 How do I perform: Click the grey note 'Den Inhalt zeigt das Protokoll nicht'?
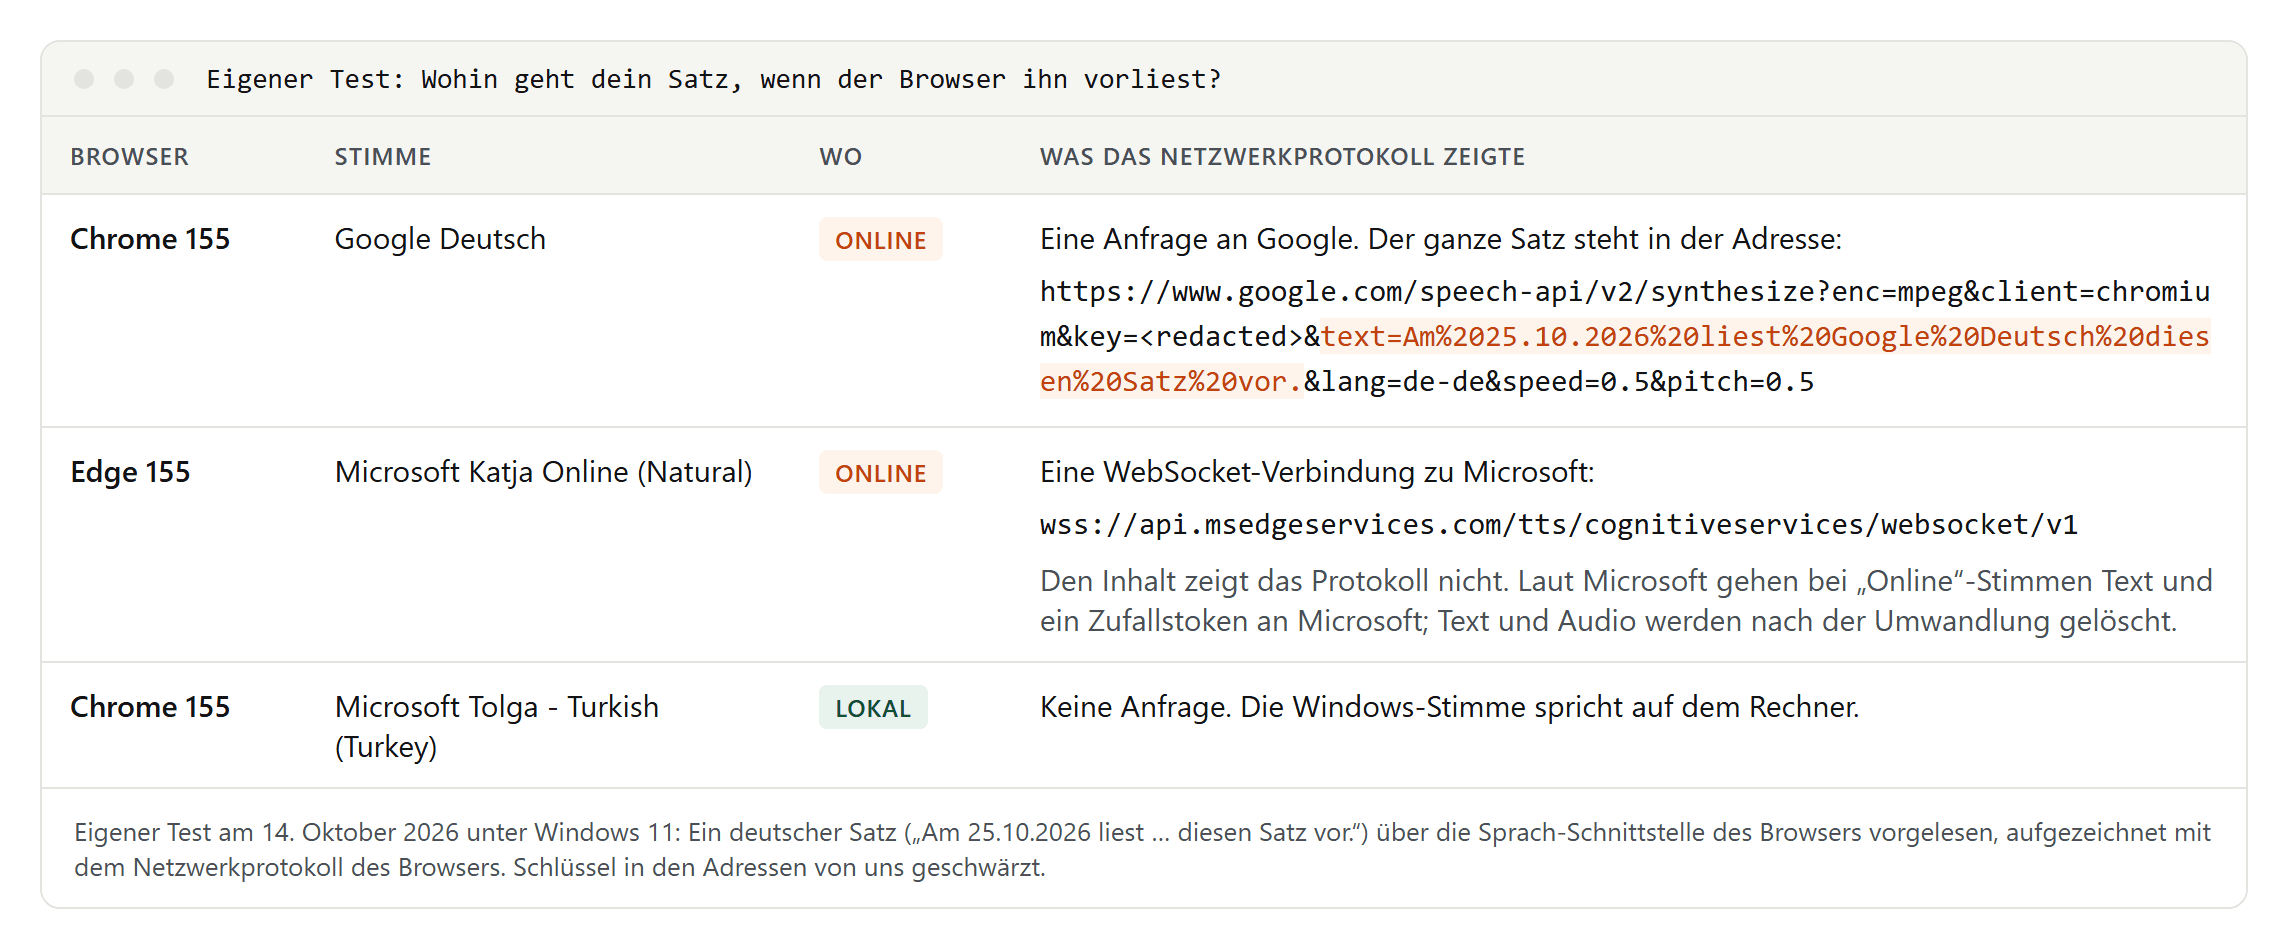[1626, 601]
